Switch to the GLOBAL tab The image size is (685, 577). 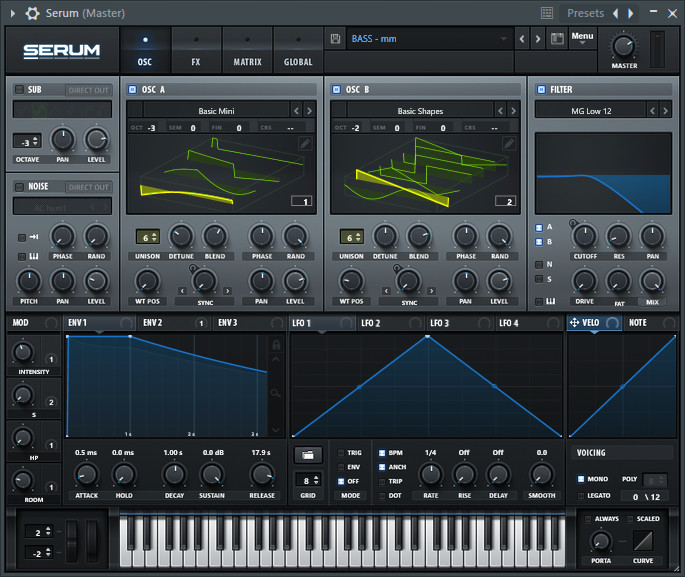298,50
